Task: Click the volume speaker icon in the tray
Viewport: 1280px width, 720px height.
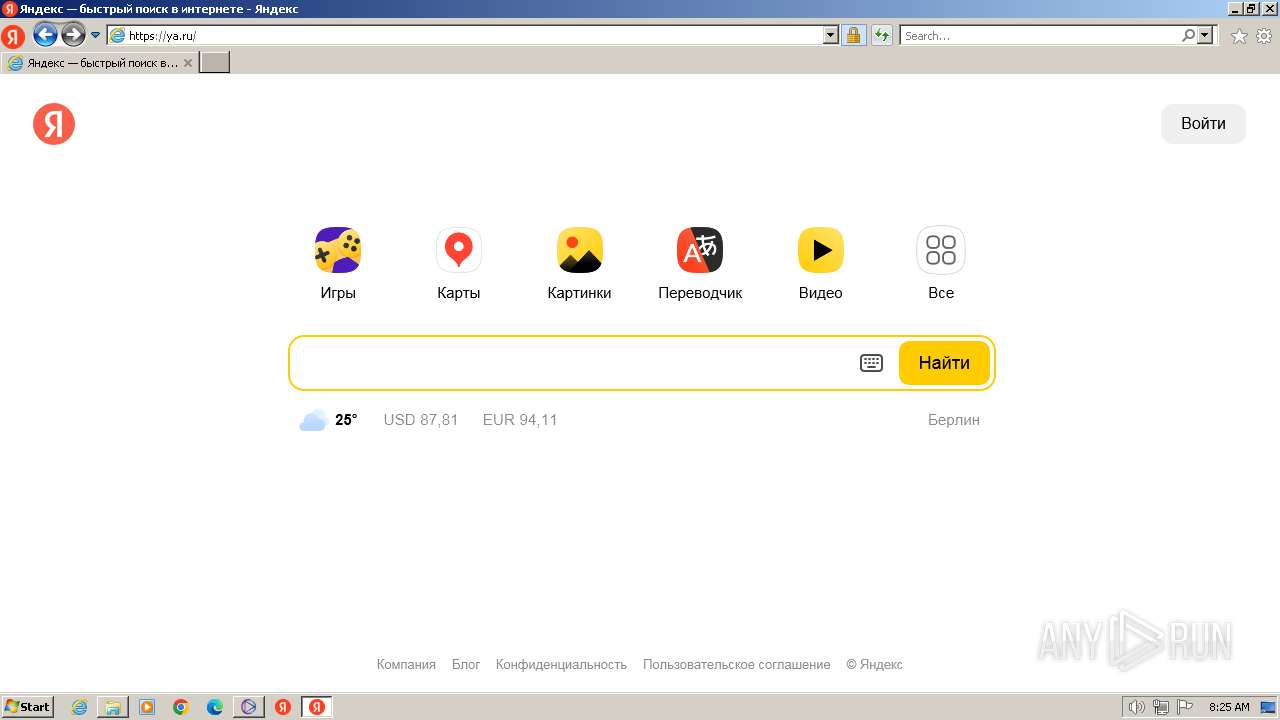Action: [1136, 707]
